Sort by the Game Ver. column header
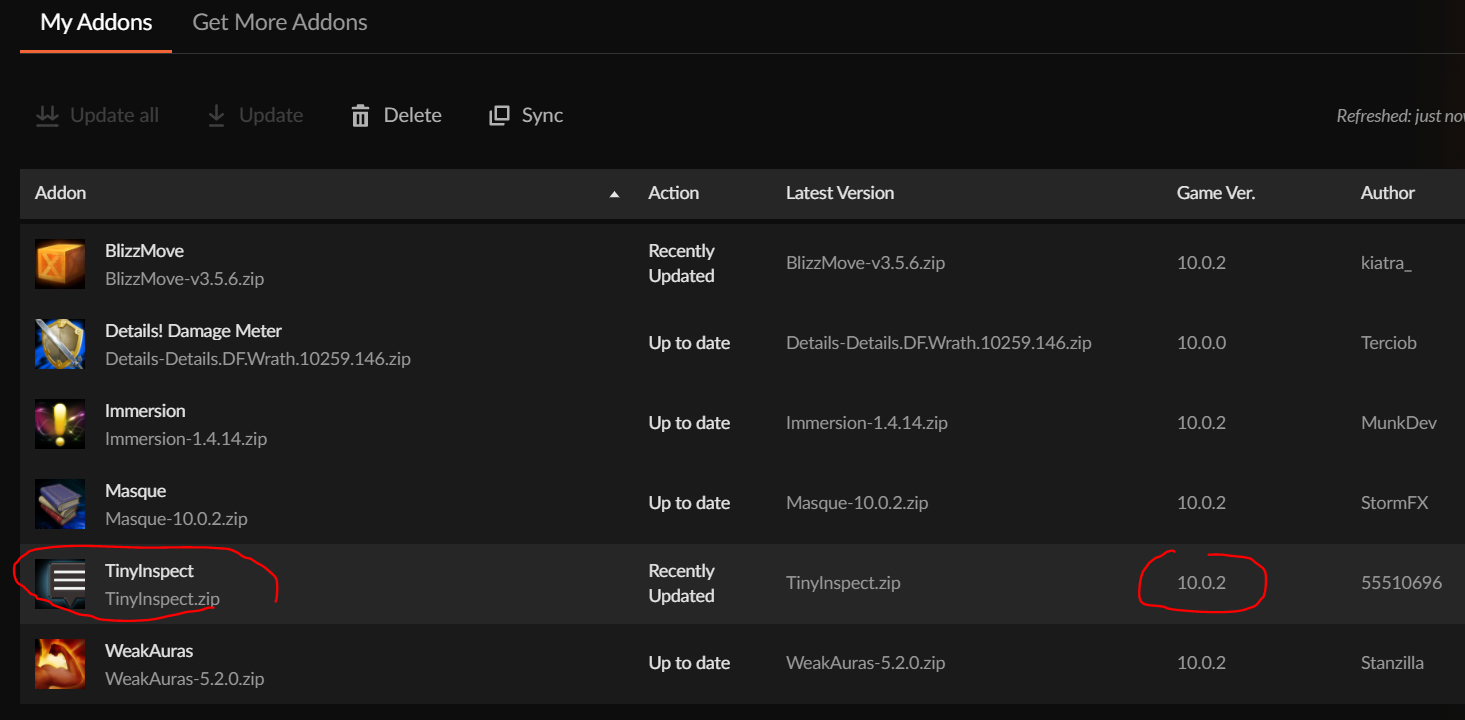The image size is (1465, 720). click(1215, 193)
